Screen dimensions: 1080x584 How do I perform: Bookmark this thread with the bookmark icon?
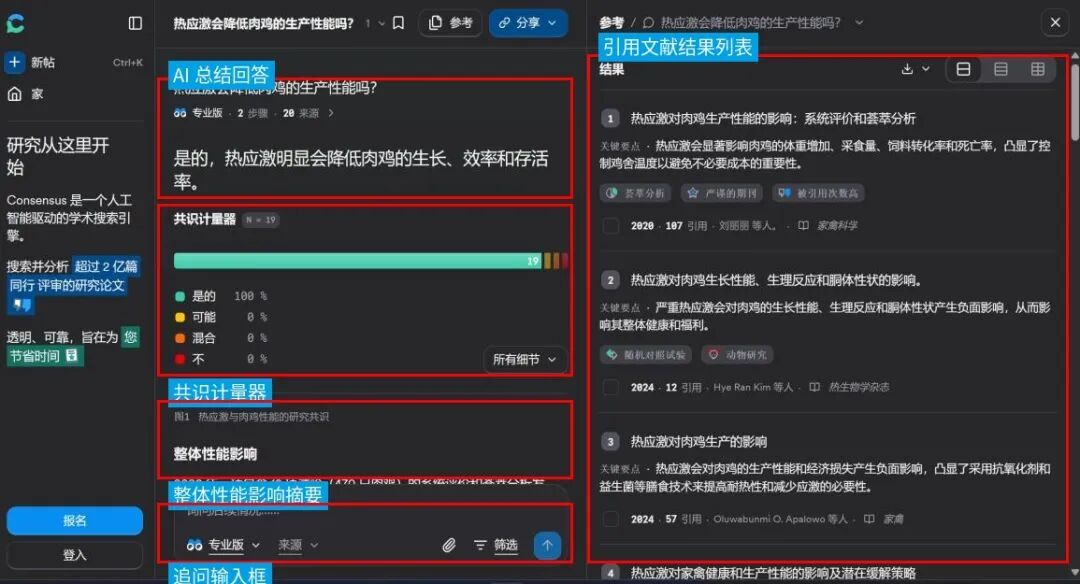pyautogui.click(x=398, y=23)
